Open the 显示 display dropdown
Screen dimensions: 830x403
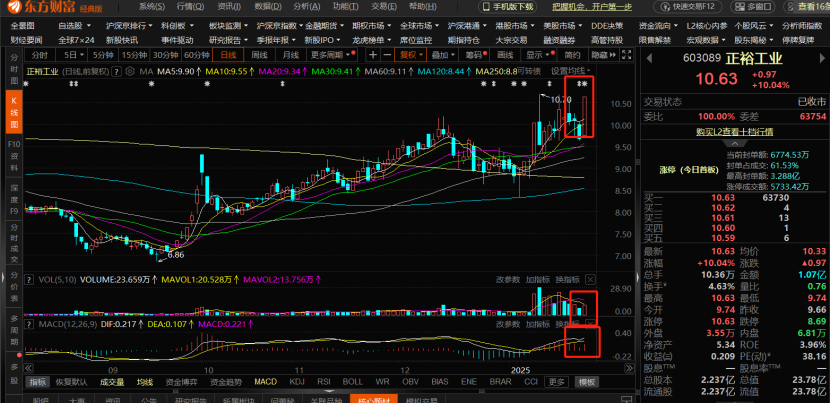coord(538,55)
